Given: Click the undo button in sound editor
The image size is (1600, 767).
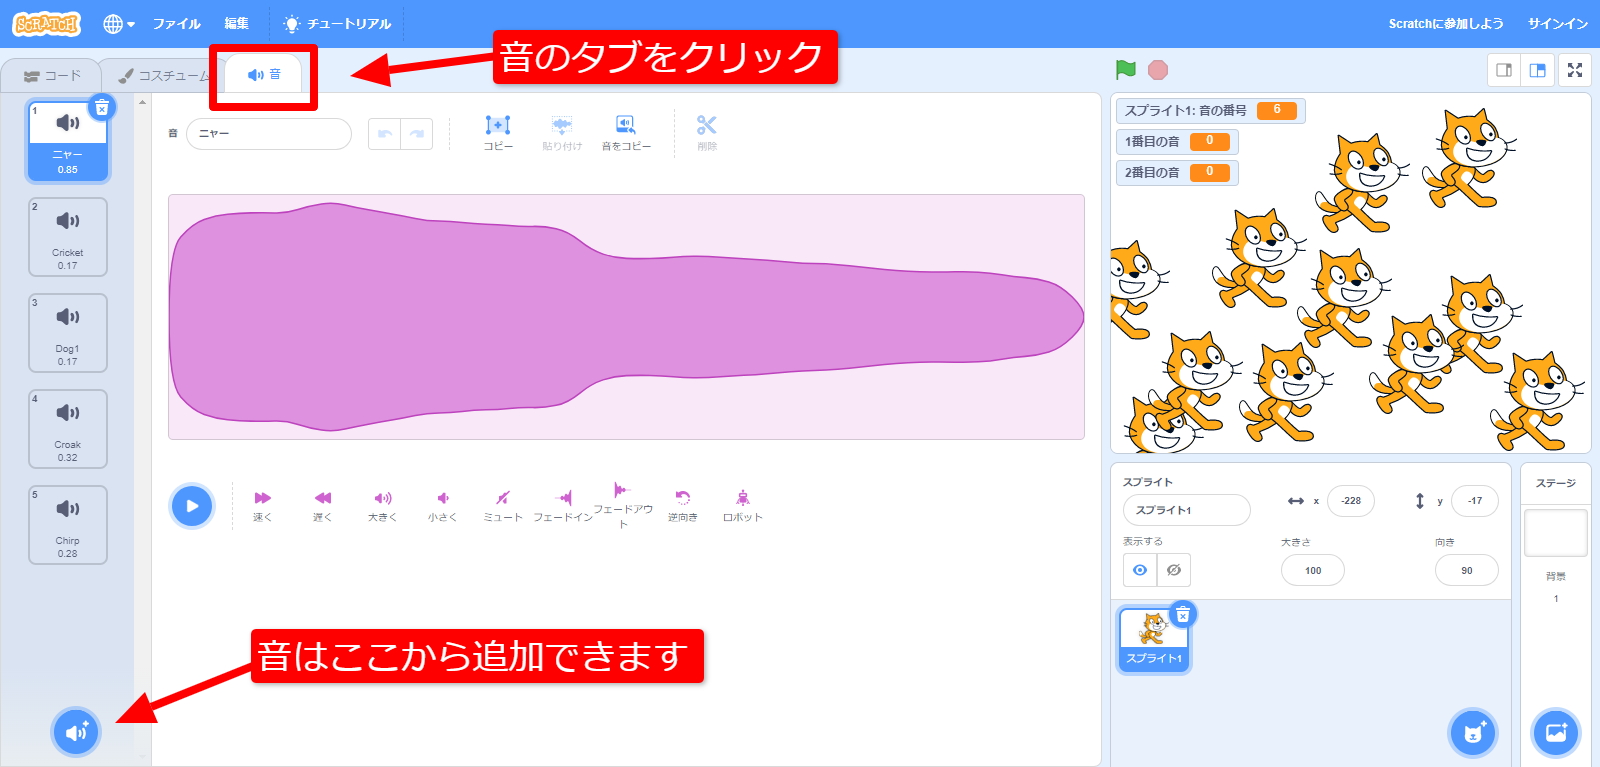Looking at the screenshot, I should pos(384,134).
